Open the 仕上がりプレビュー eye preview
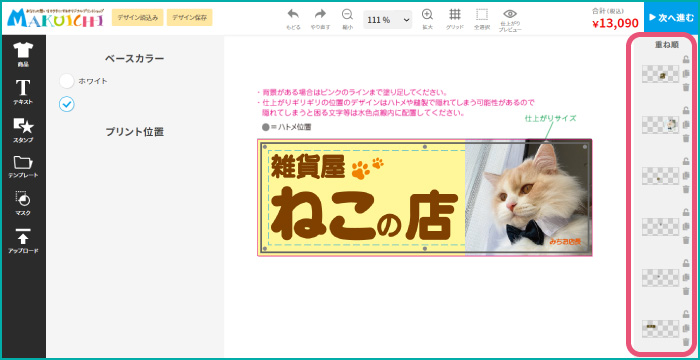This screenshot has height=360, width=700. pos(510,21)
